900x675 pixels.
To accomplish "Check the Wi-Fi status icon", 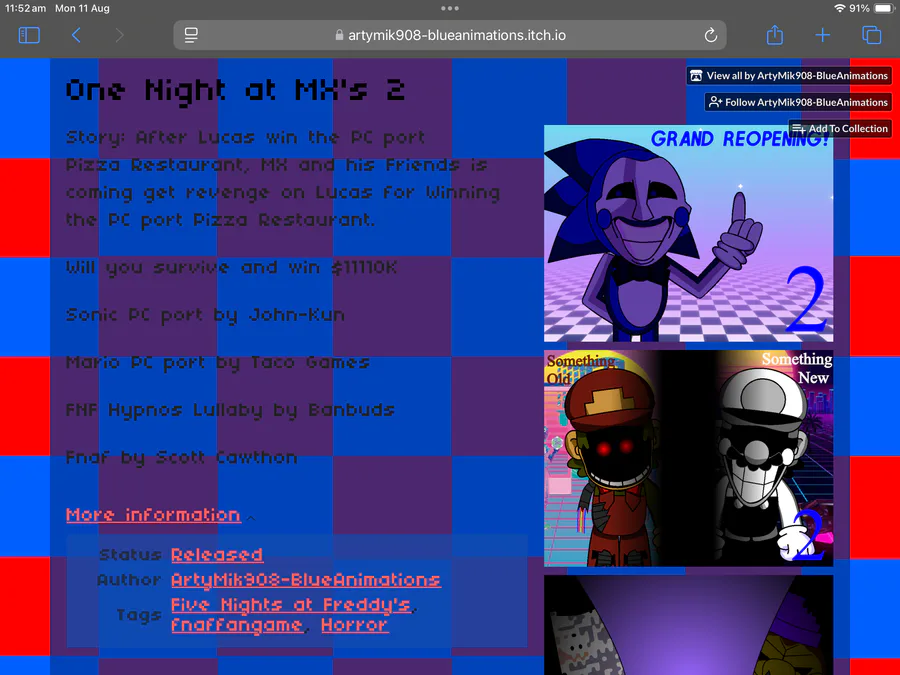I will coord(840,8).
